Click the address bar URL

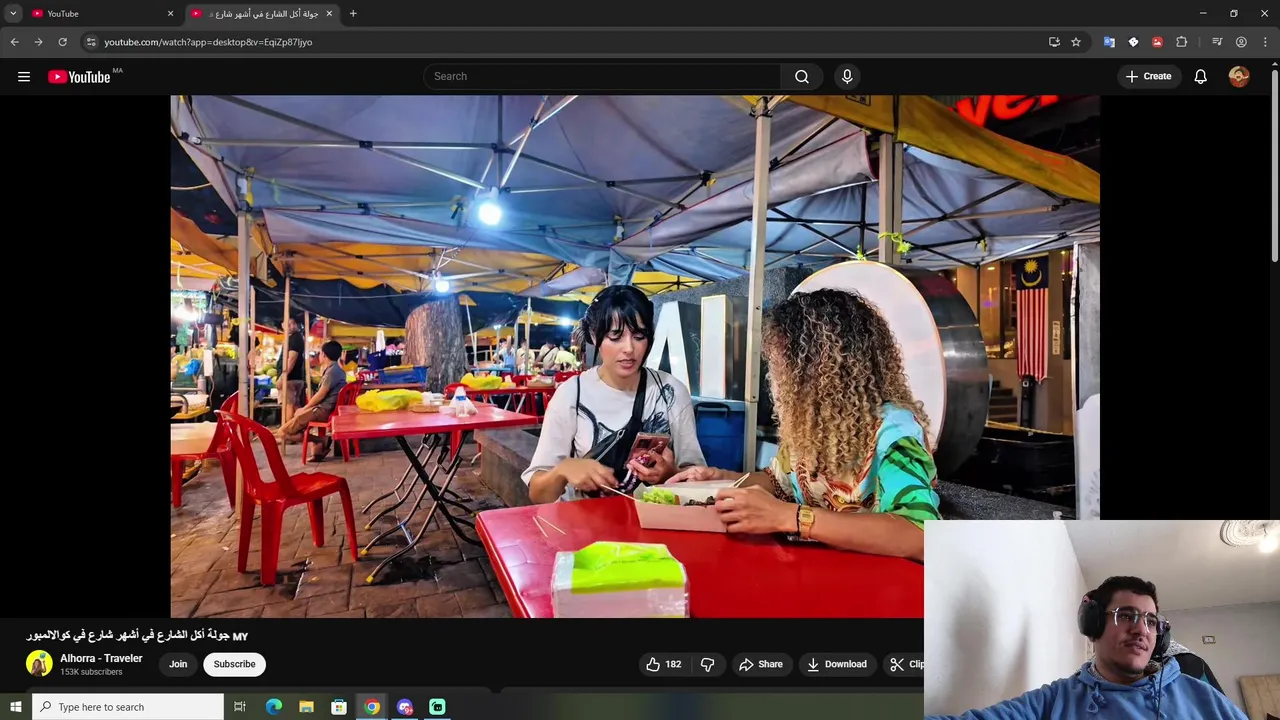pyautogui.click(x=208, y=42)
